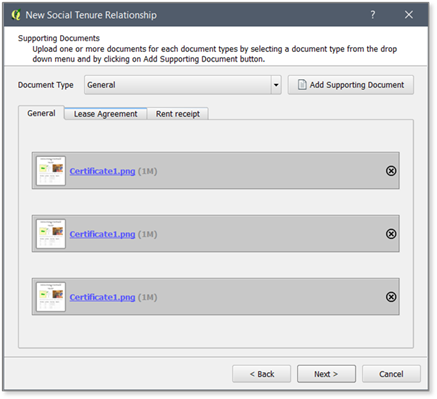Open first Certificate1.png thumbnail preview

tap(51, 171)
